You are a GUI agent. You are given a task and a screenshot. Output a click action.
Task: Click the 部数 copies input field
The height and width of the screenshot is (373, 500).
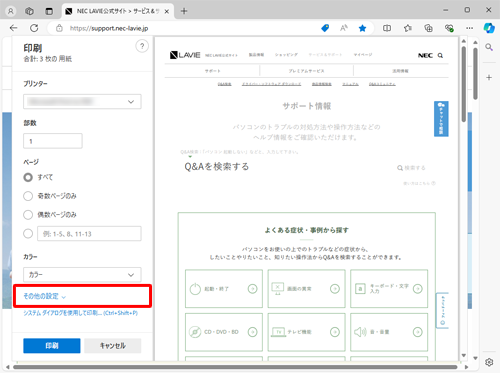click(53, 141)
